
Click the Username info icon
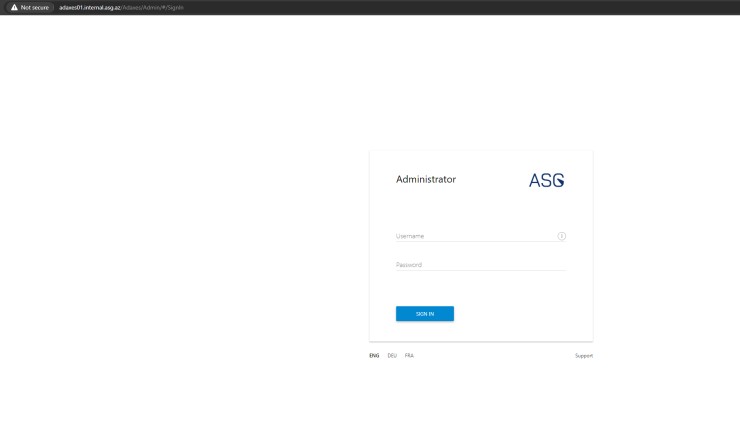coord(561,236)
